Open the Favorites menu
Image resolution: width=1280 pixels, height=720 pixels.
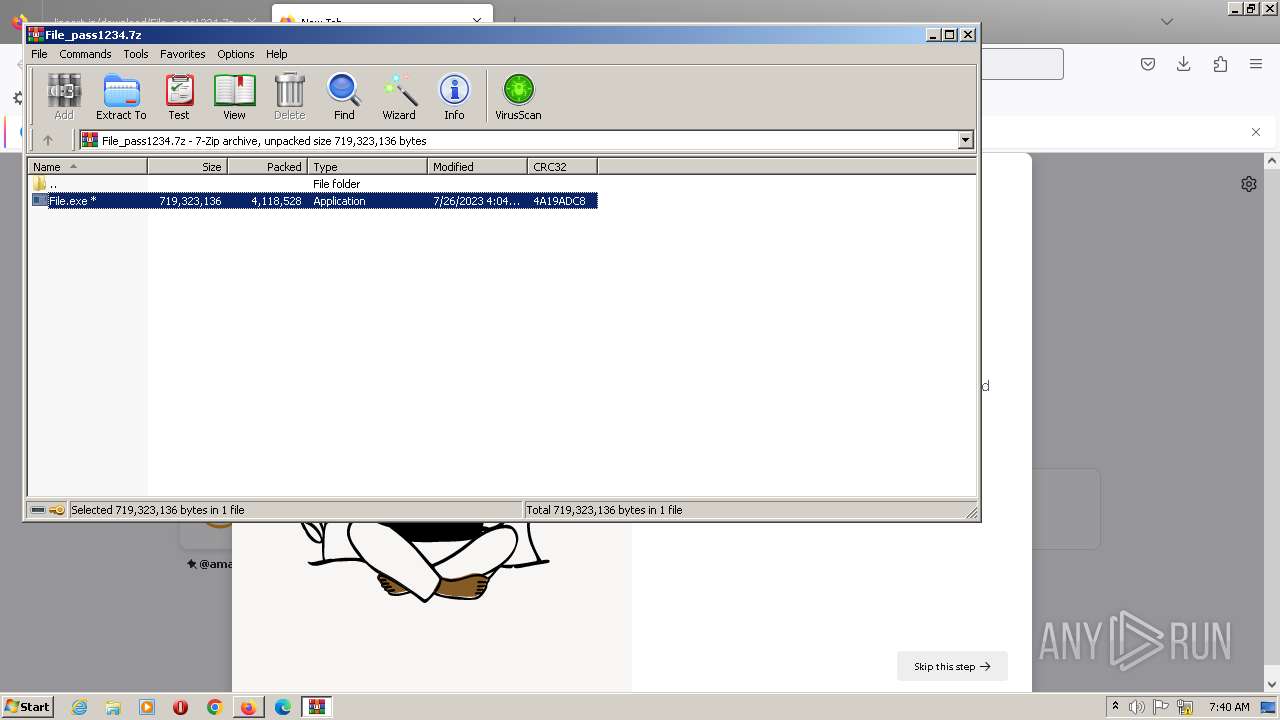(182, 54)
